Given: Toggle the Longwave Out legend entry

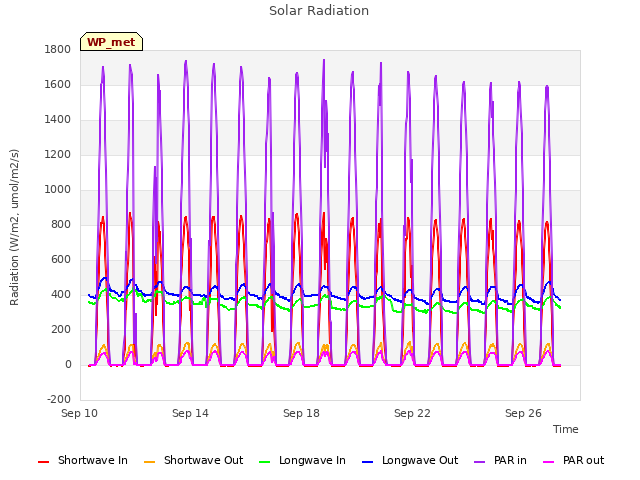Looking at the screenshot, I should [410, 460].
